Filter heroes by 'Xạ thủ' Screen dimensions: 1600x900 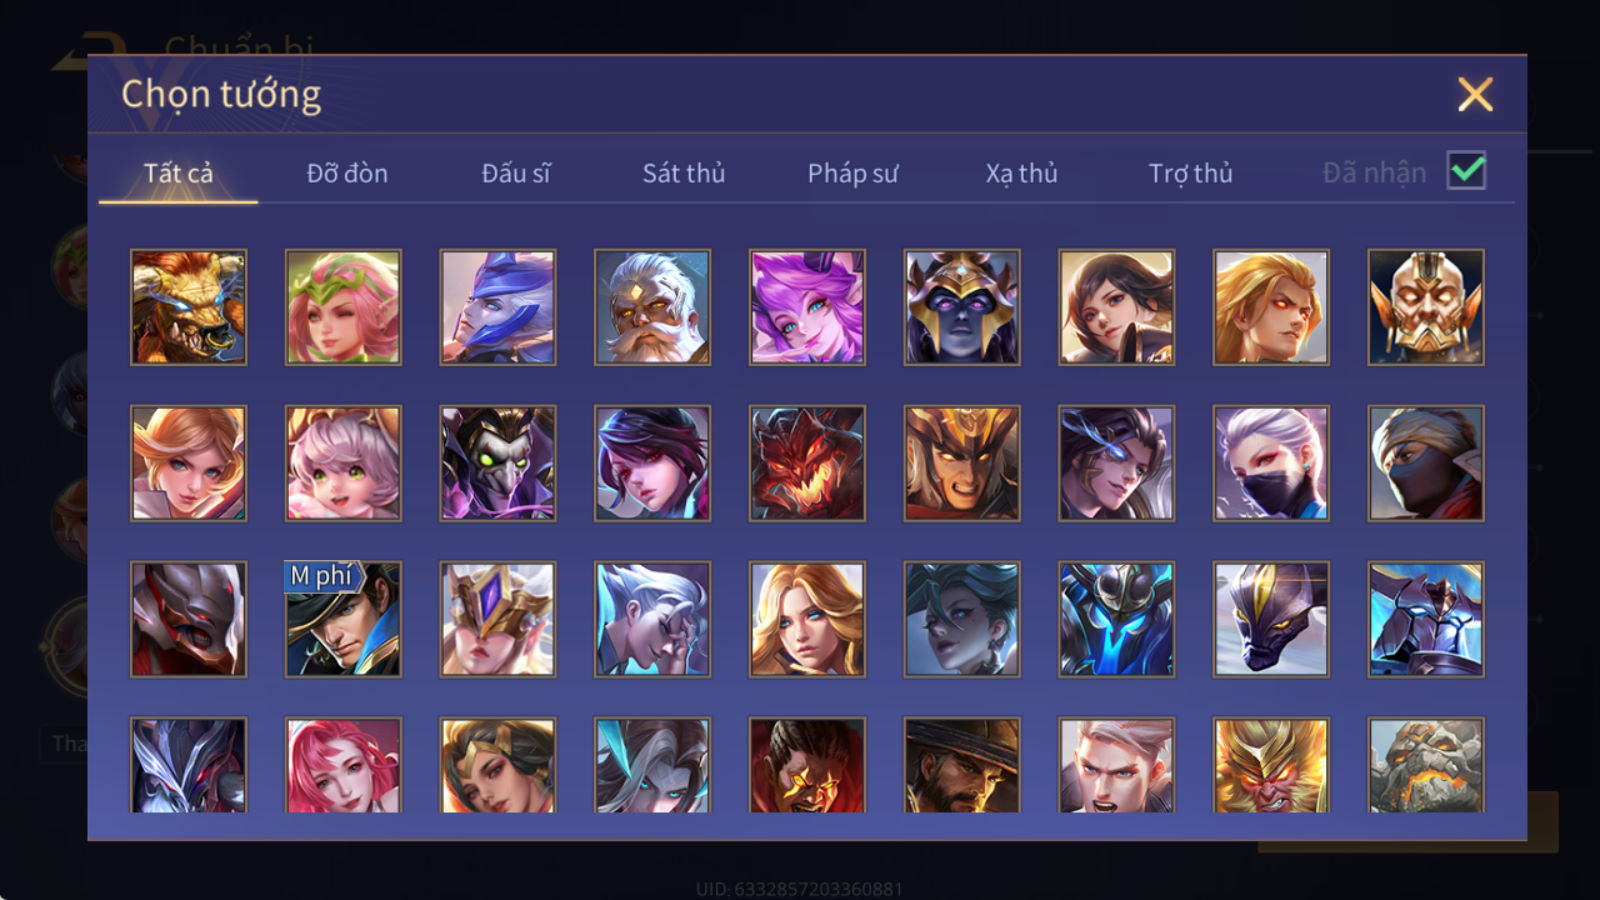coord(1021,173)
